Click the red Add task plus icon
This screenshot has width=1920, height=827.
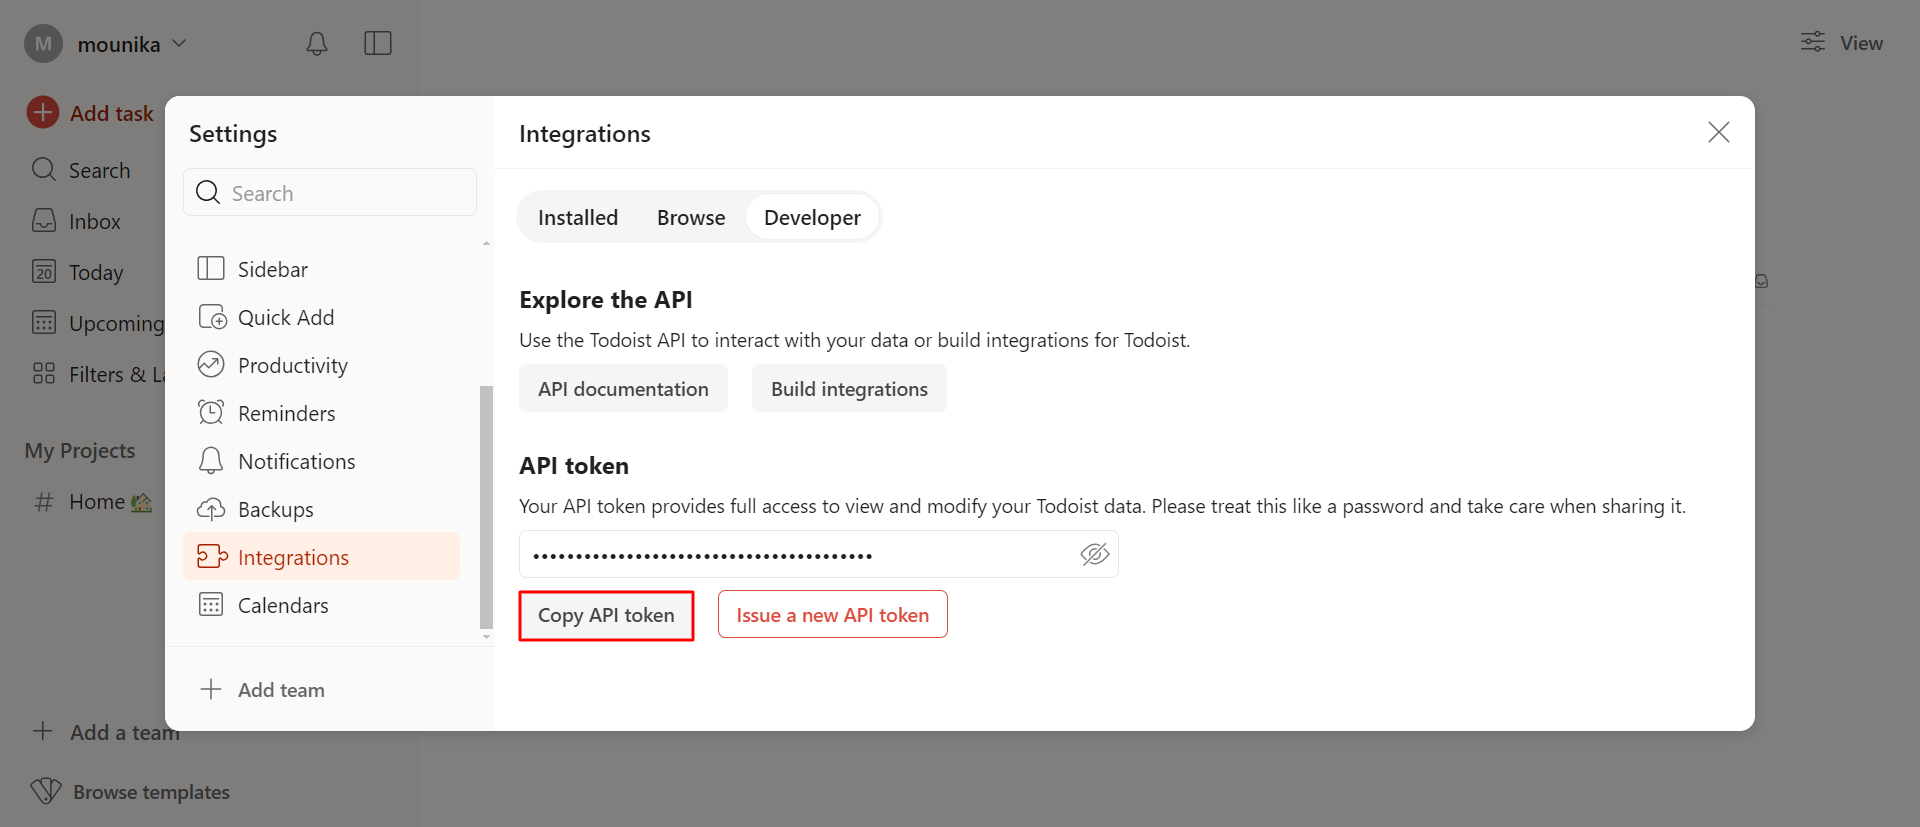pyautogui.click(x=43, y=112)
